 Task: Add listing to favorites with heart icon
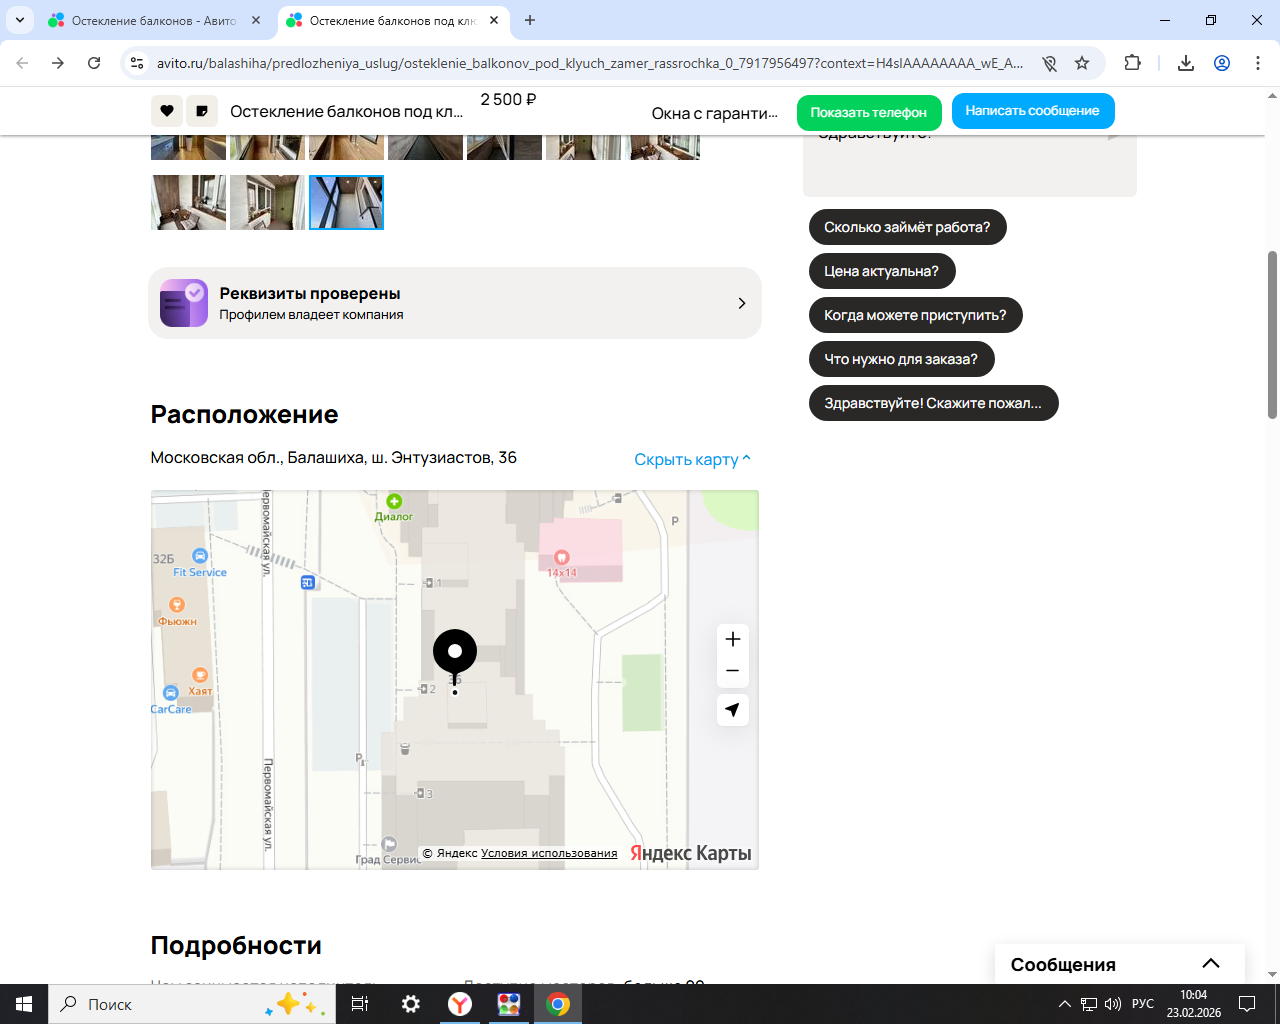pyautogui.click(x=167, y=111)
